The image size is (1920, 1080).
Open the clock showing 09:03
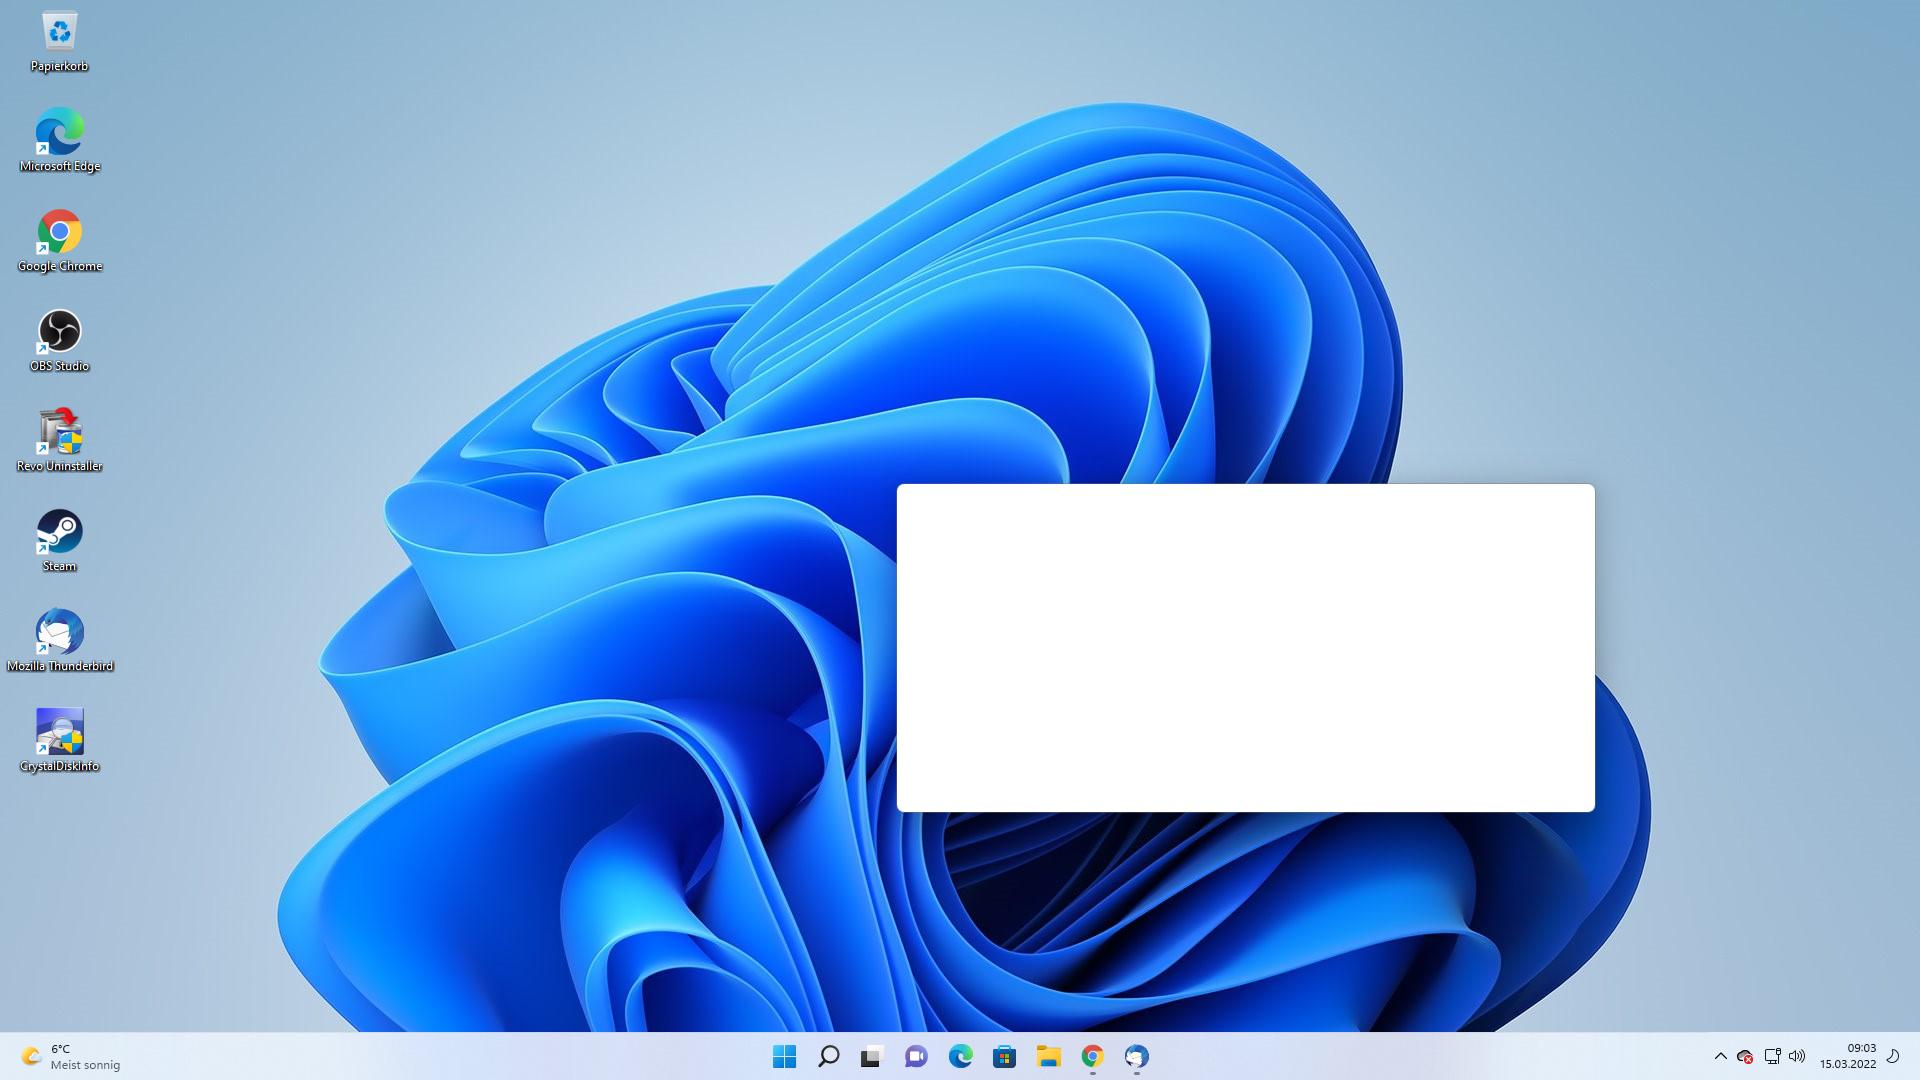click(1848, 1056)
